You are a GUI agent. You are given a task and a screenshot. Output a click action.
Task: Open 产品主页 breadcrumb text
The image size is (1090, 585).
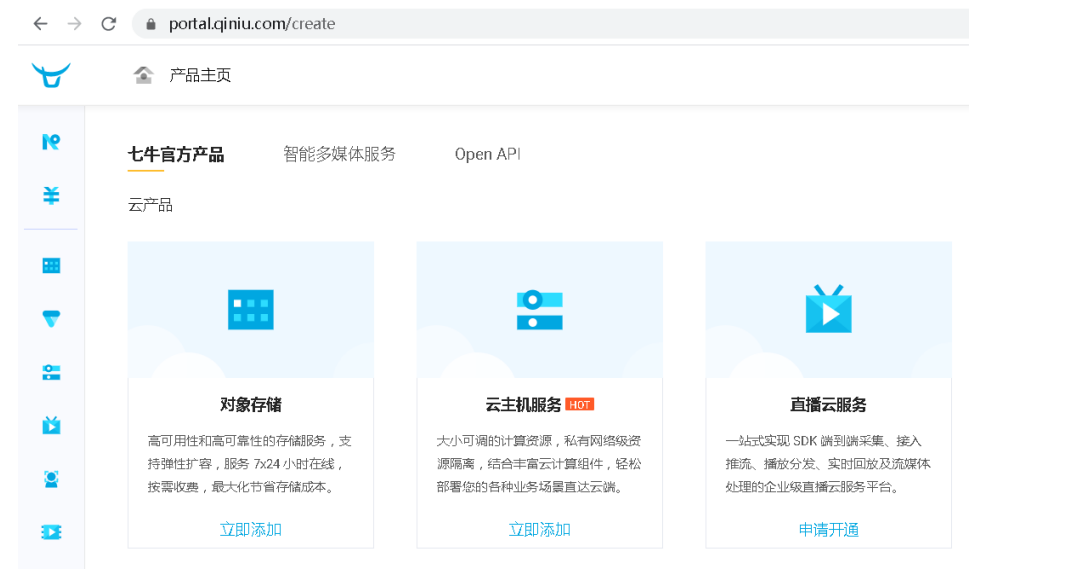click(x=200, y=75)
